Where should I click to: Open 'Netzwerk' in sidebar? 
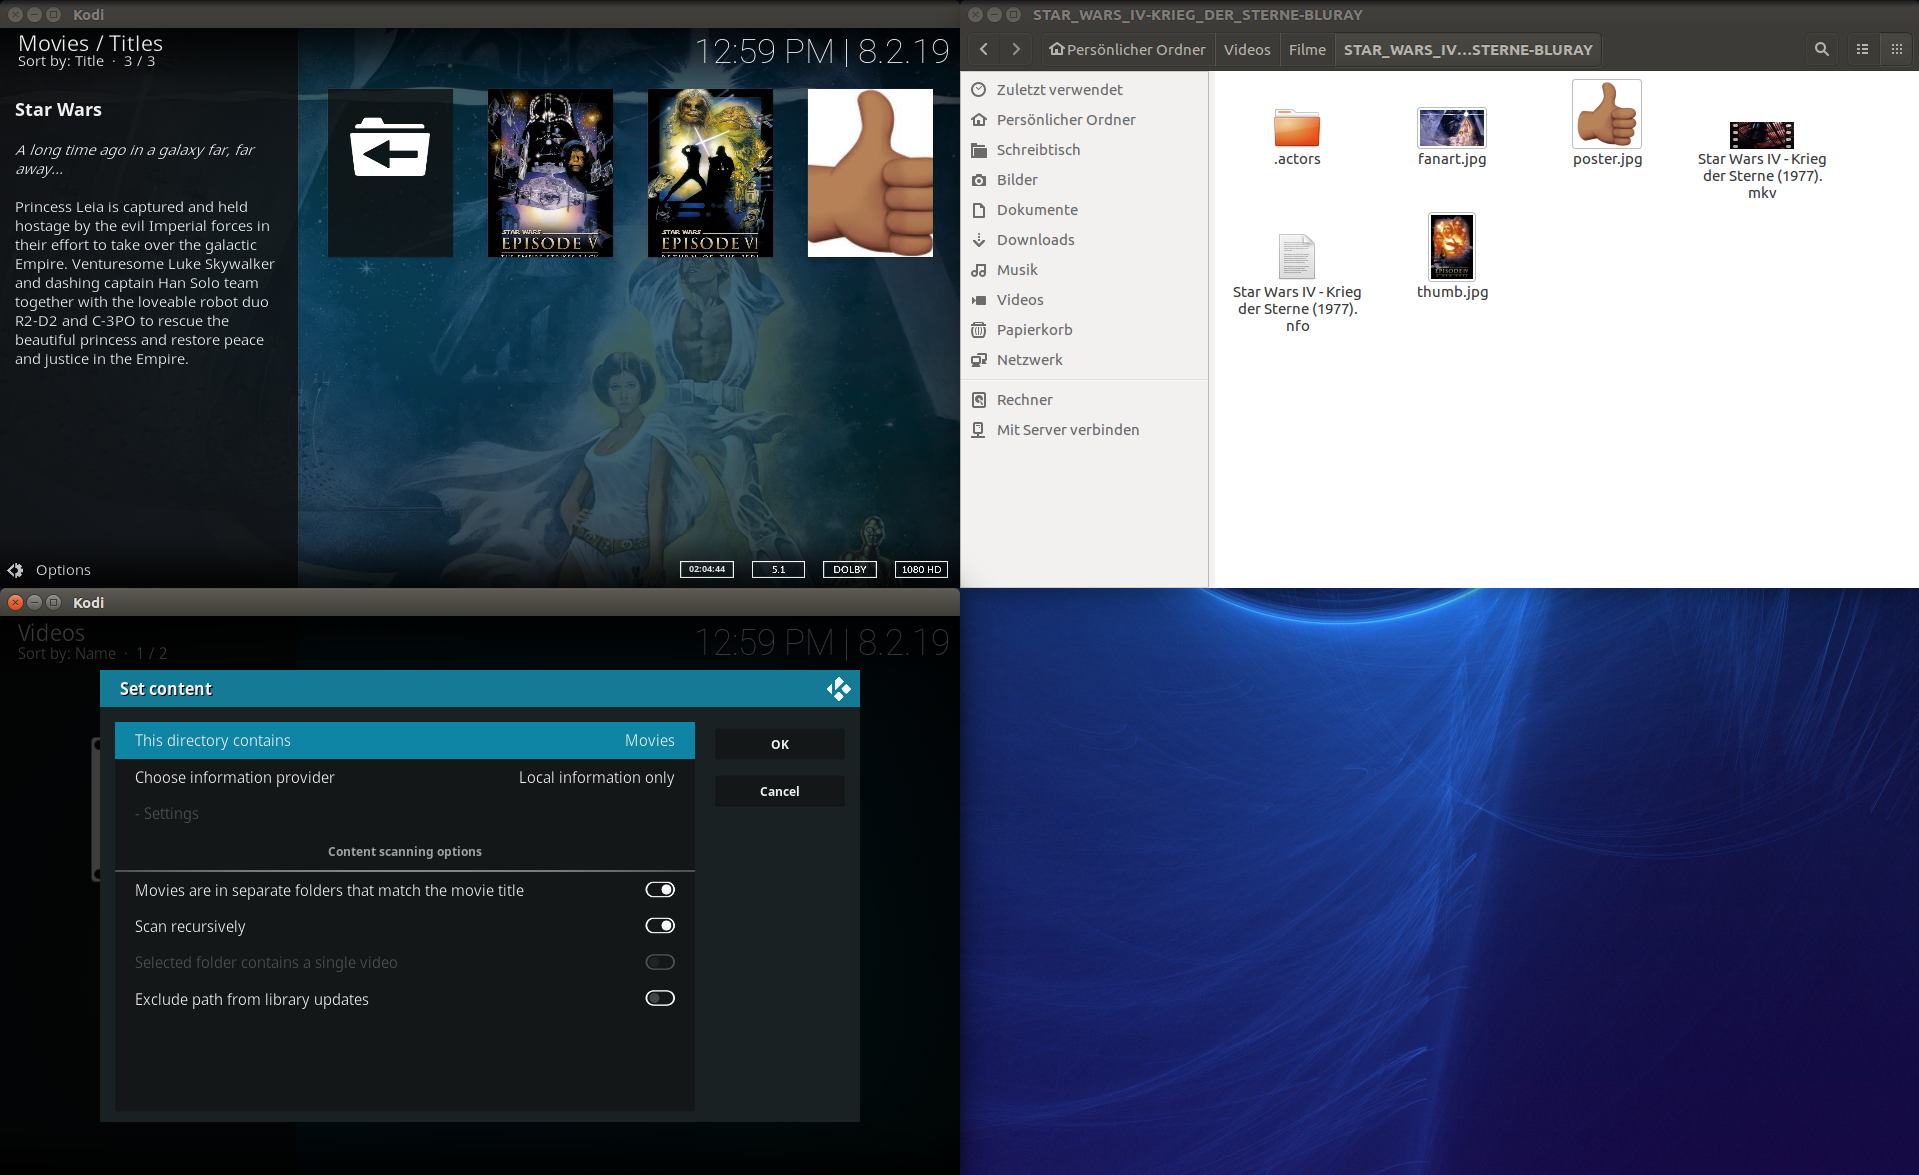coord(1085,359)
